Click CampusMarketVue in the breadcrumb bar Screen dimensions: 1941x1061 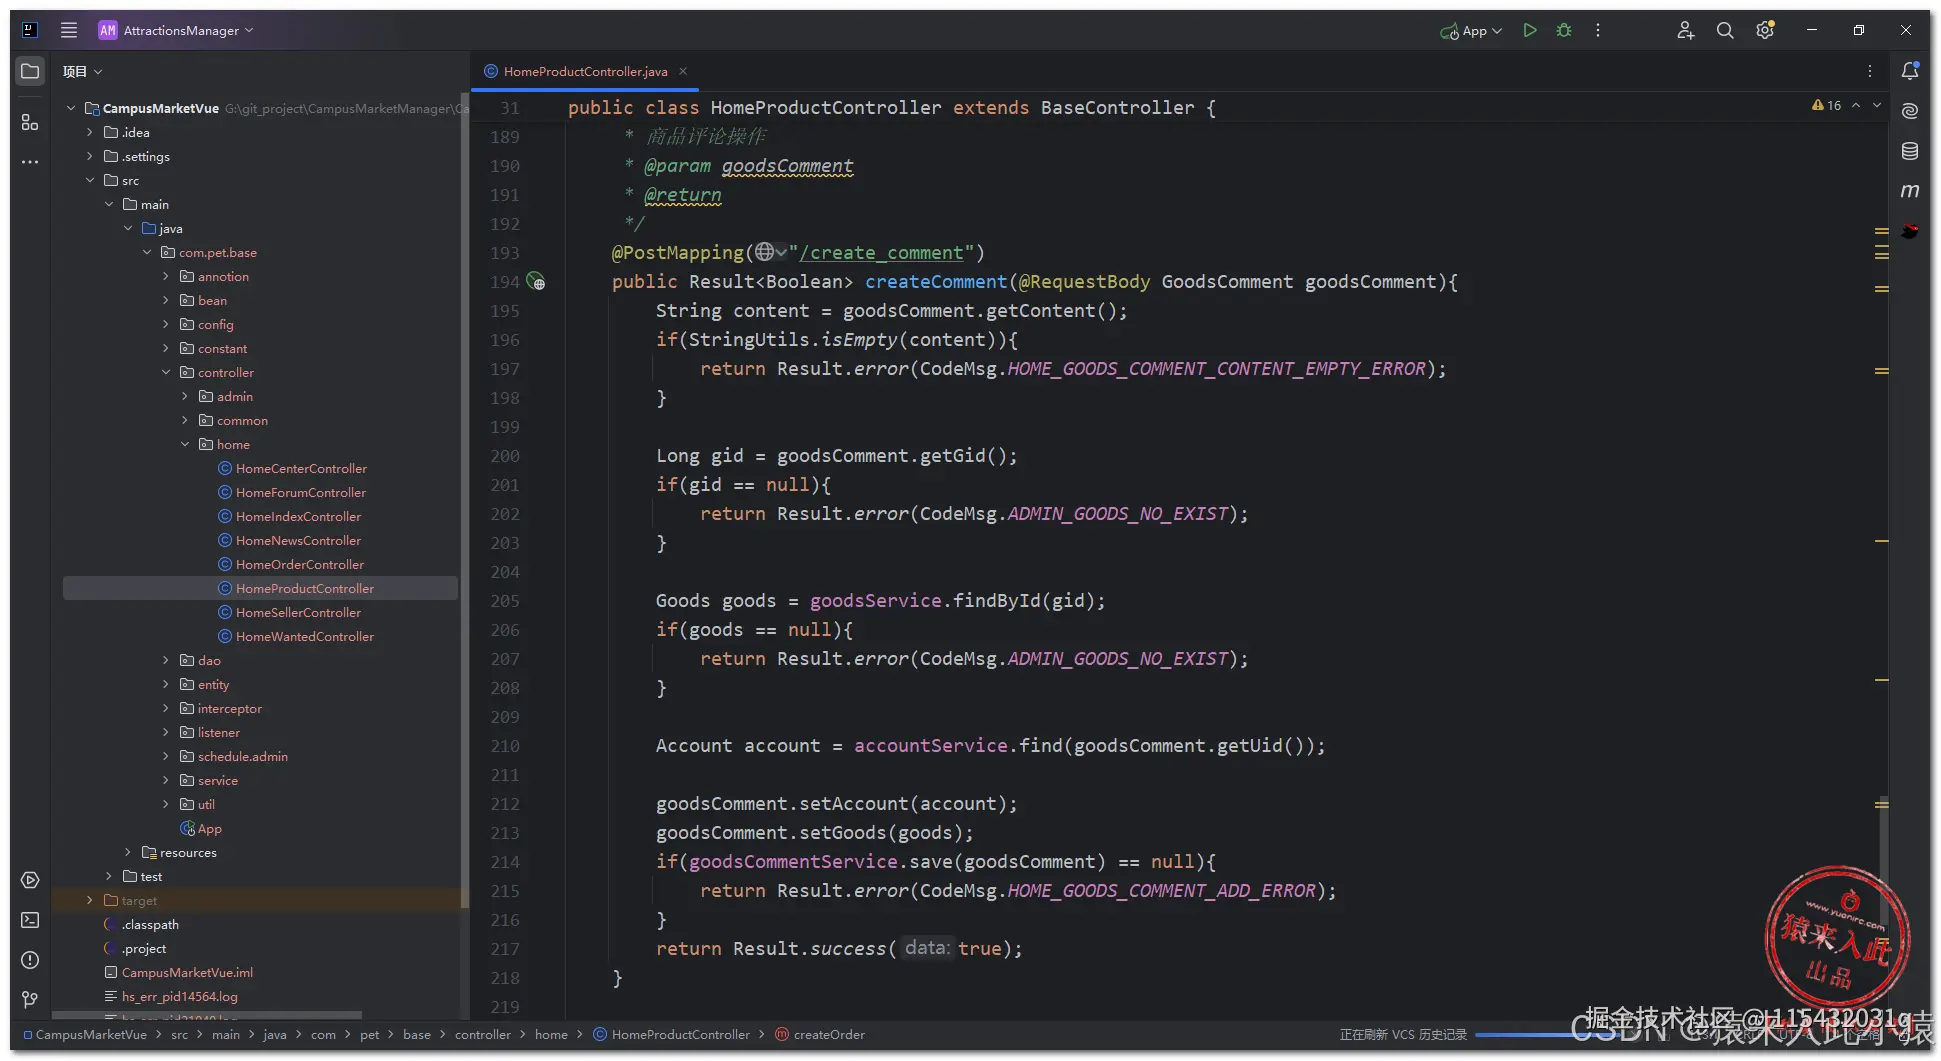[x=85, y=1034]
